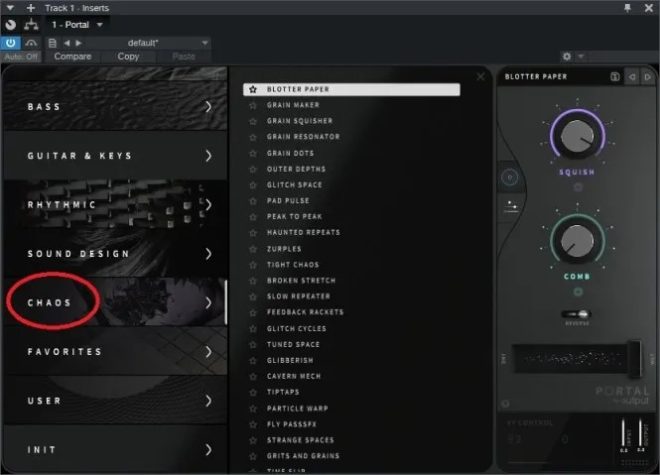Open preset file menu icon
Viewport: 660px width, 475px height.
pos(53,43)
